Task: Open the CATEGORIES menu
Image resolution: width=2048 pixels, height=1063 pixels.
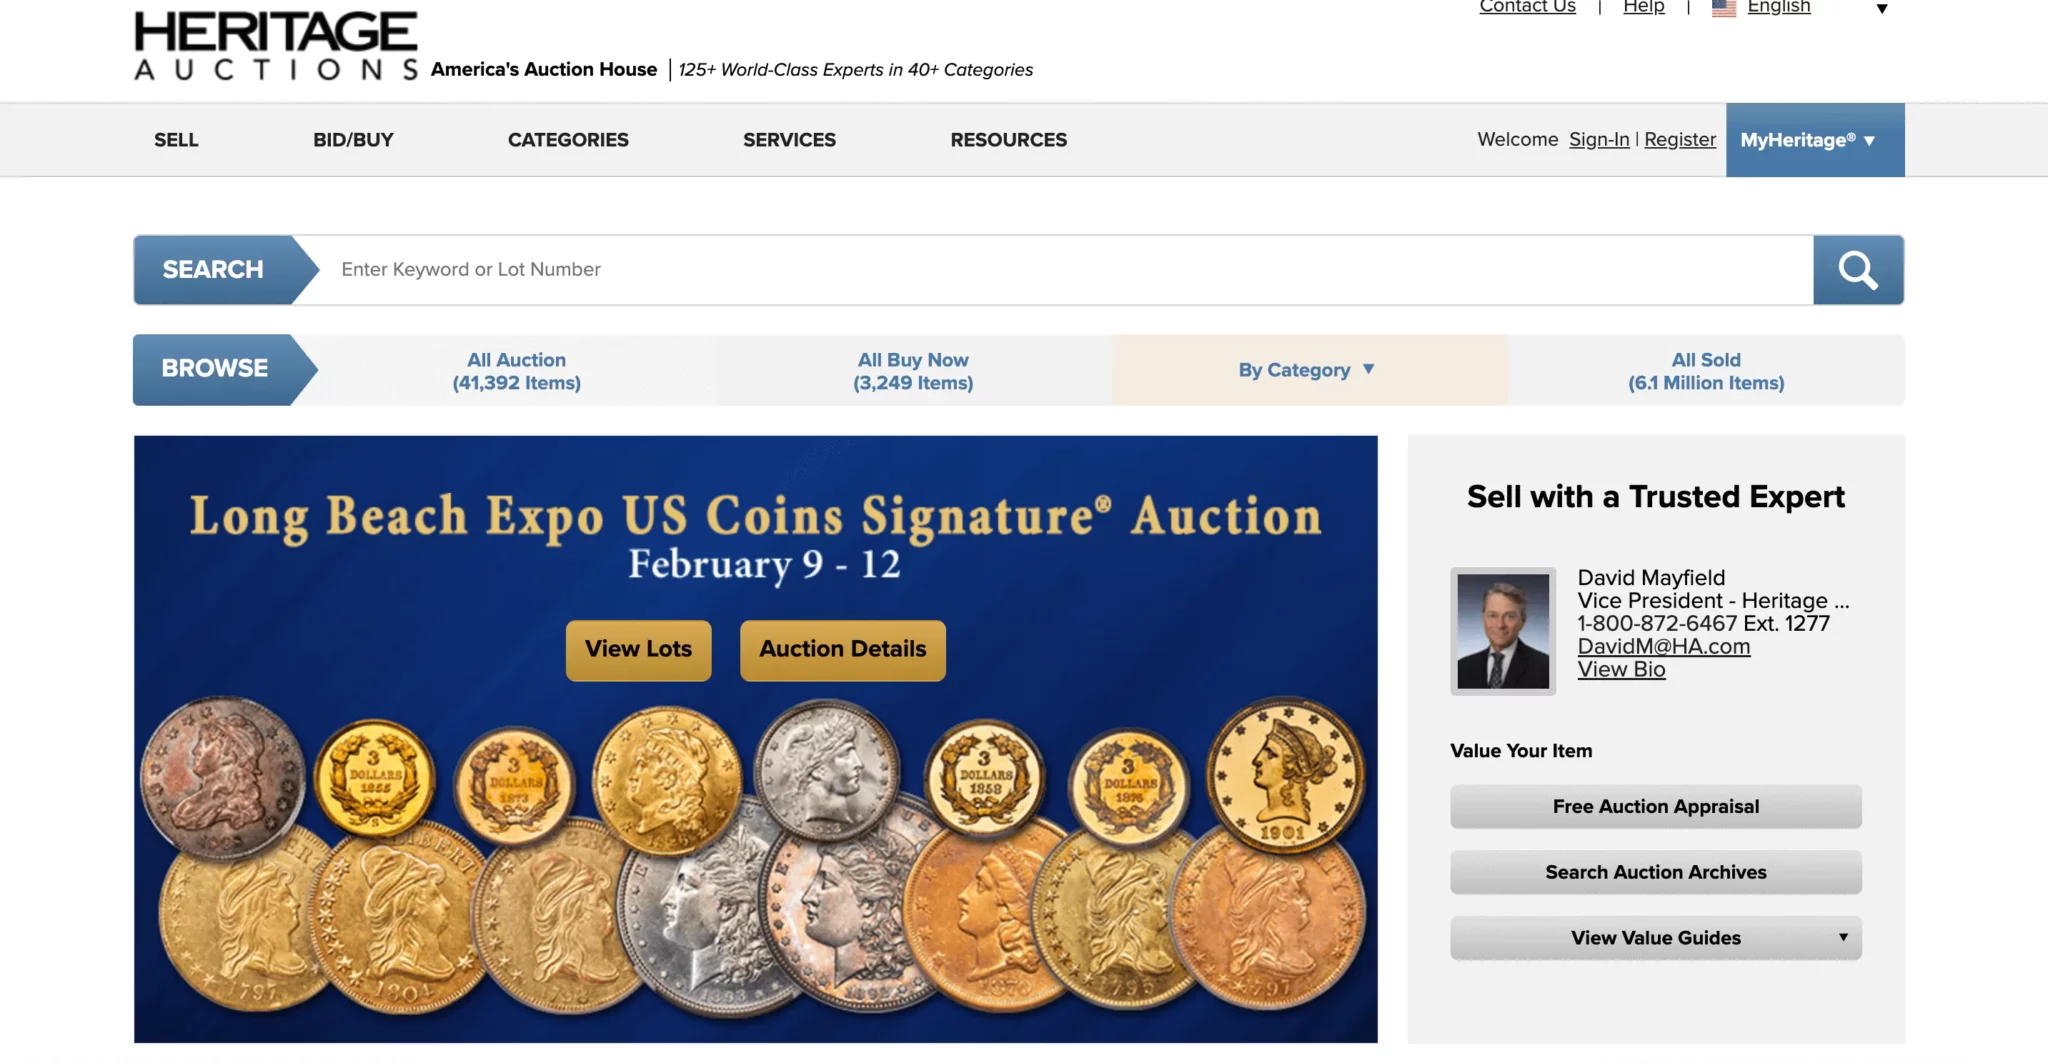Action: point(568,140)
